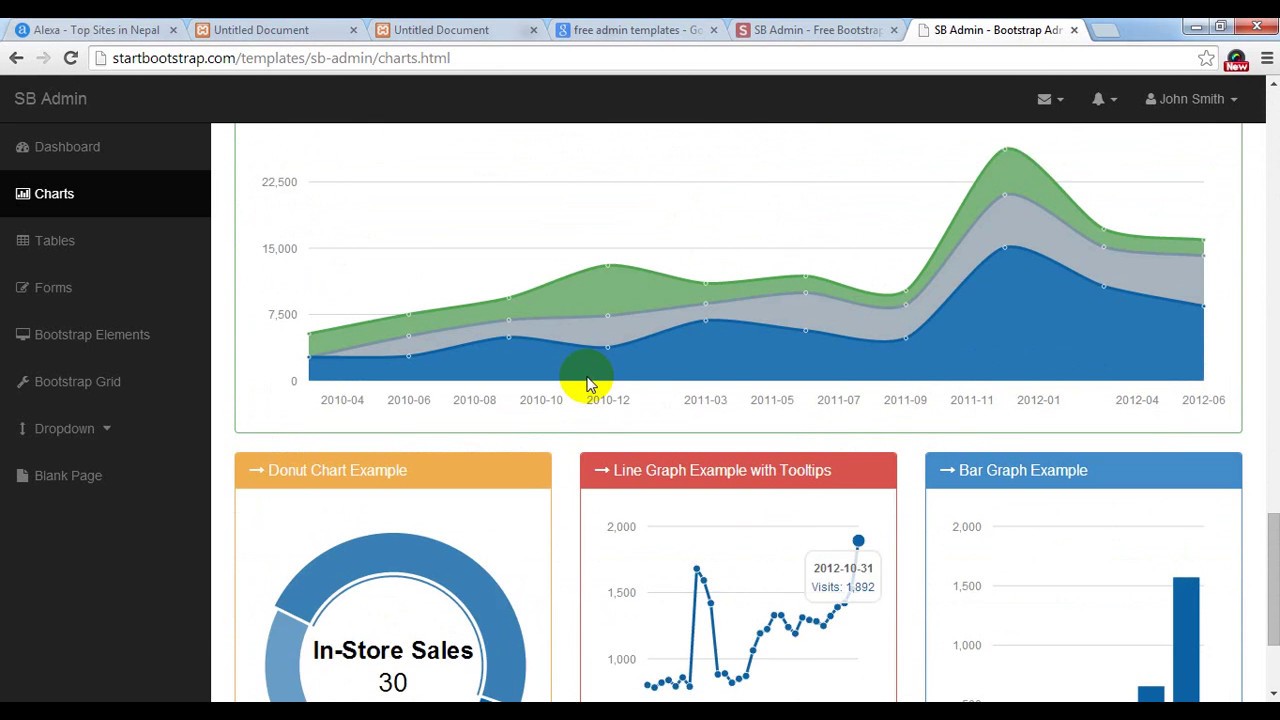Click the arrow icon in Line Graph header
The height and width of the screenshot is (720, 1280).
coord(602,470)
